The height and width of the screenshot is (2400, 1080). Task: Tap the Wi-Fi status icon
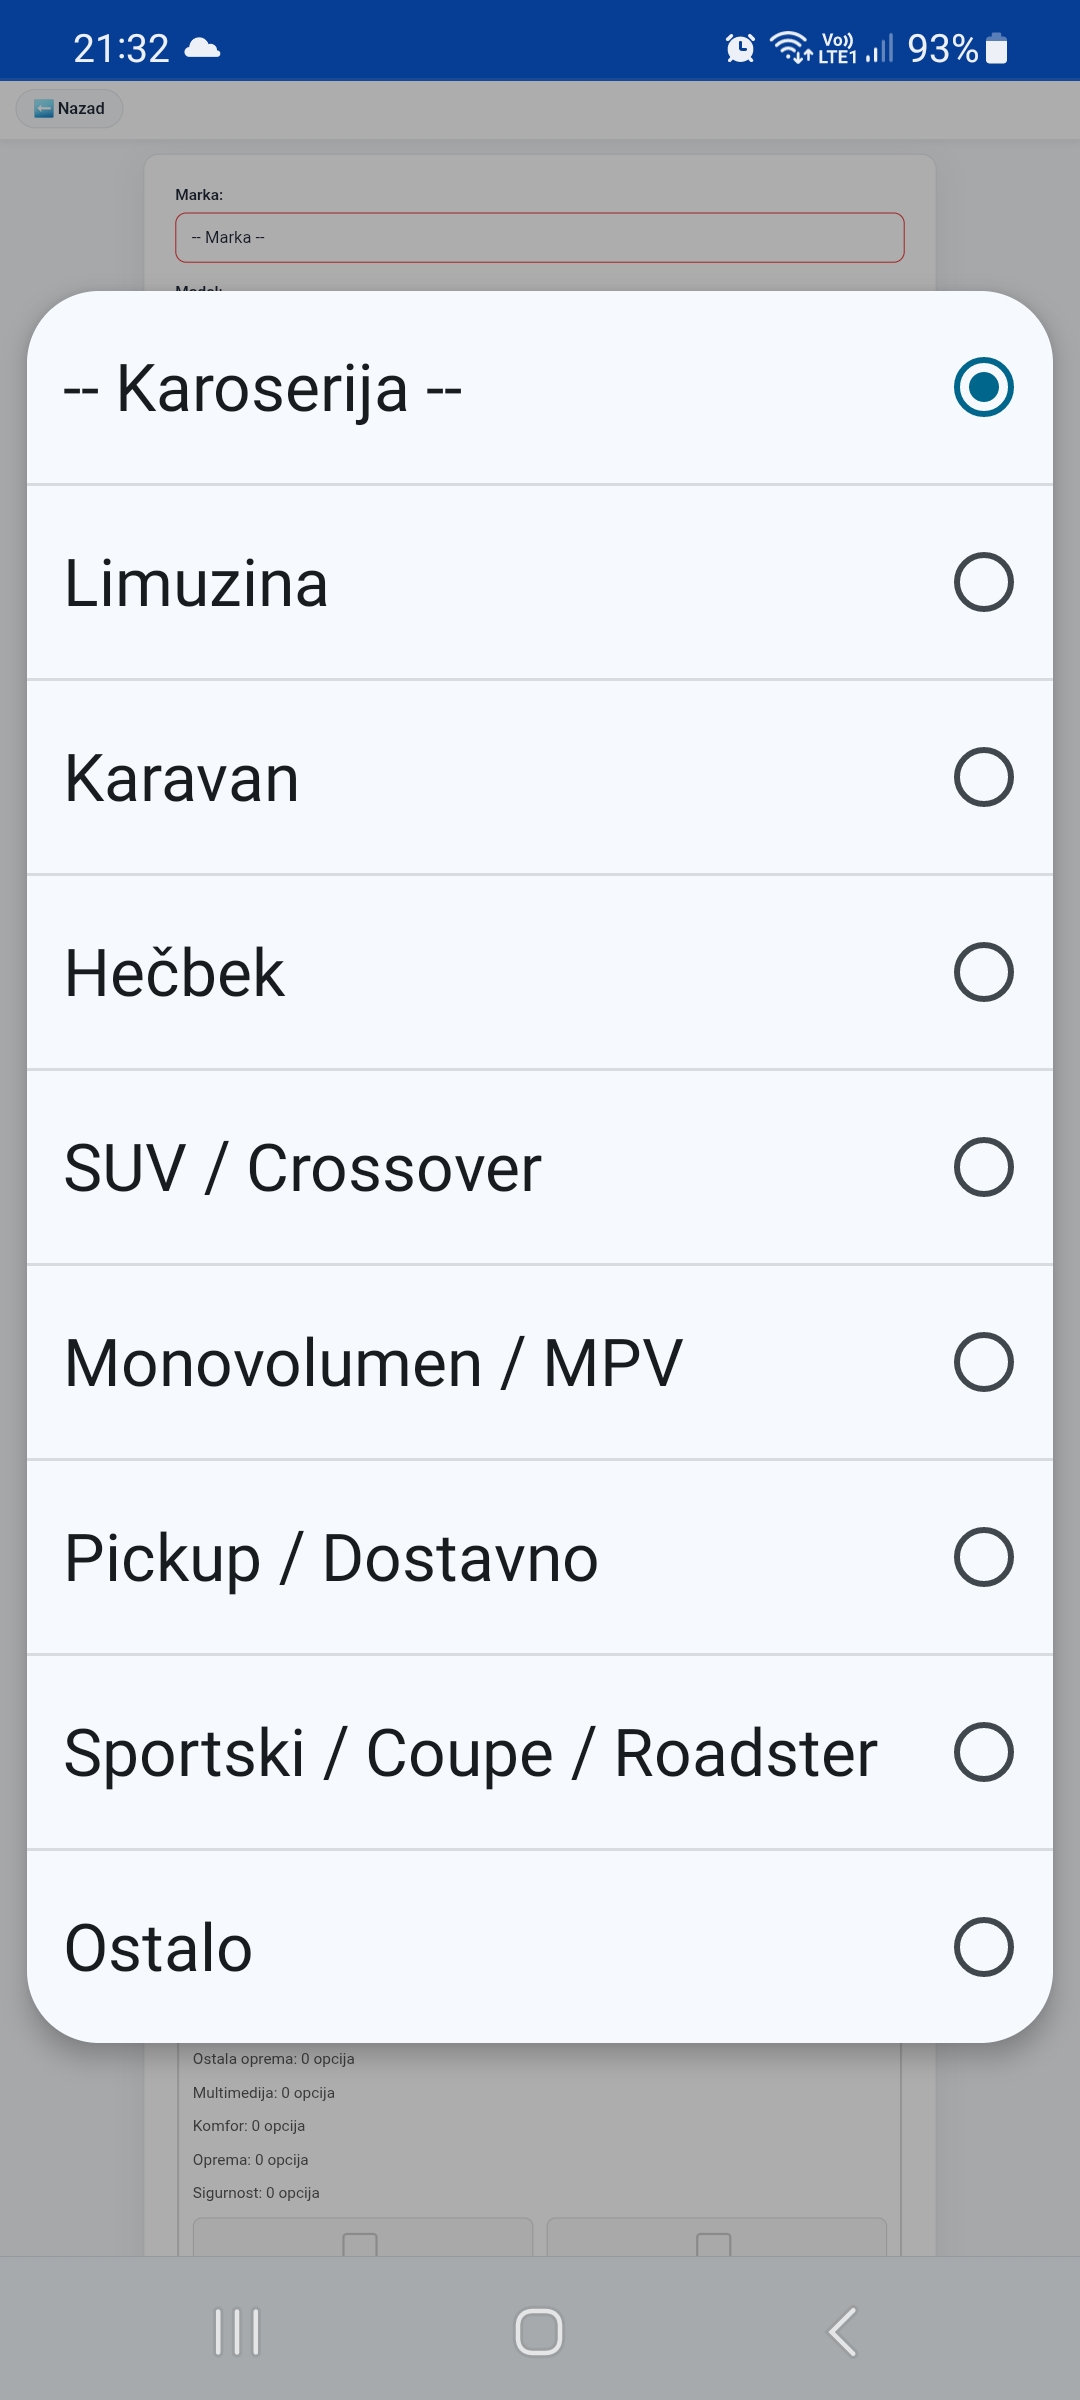(x=790, y=47)
